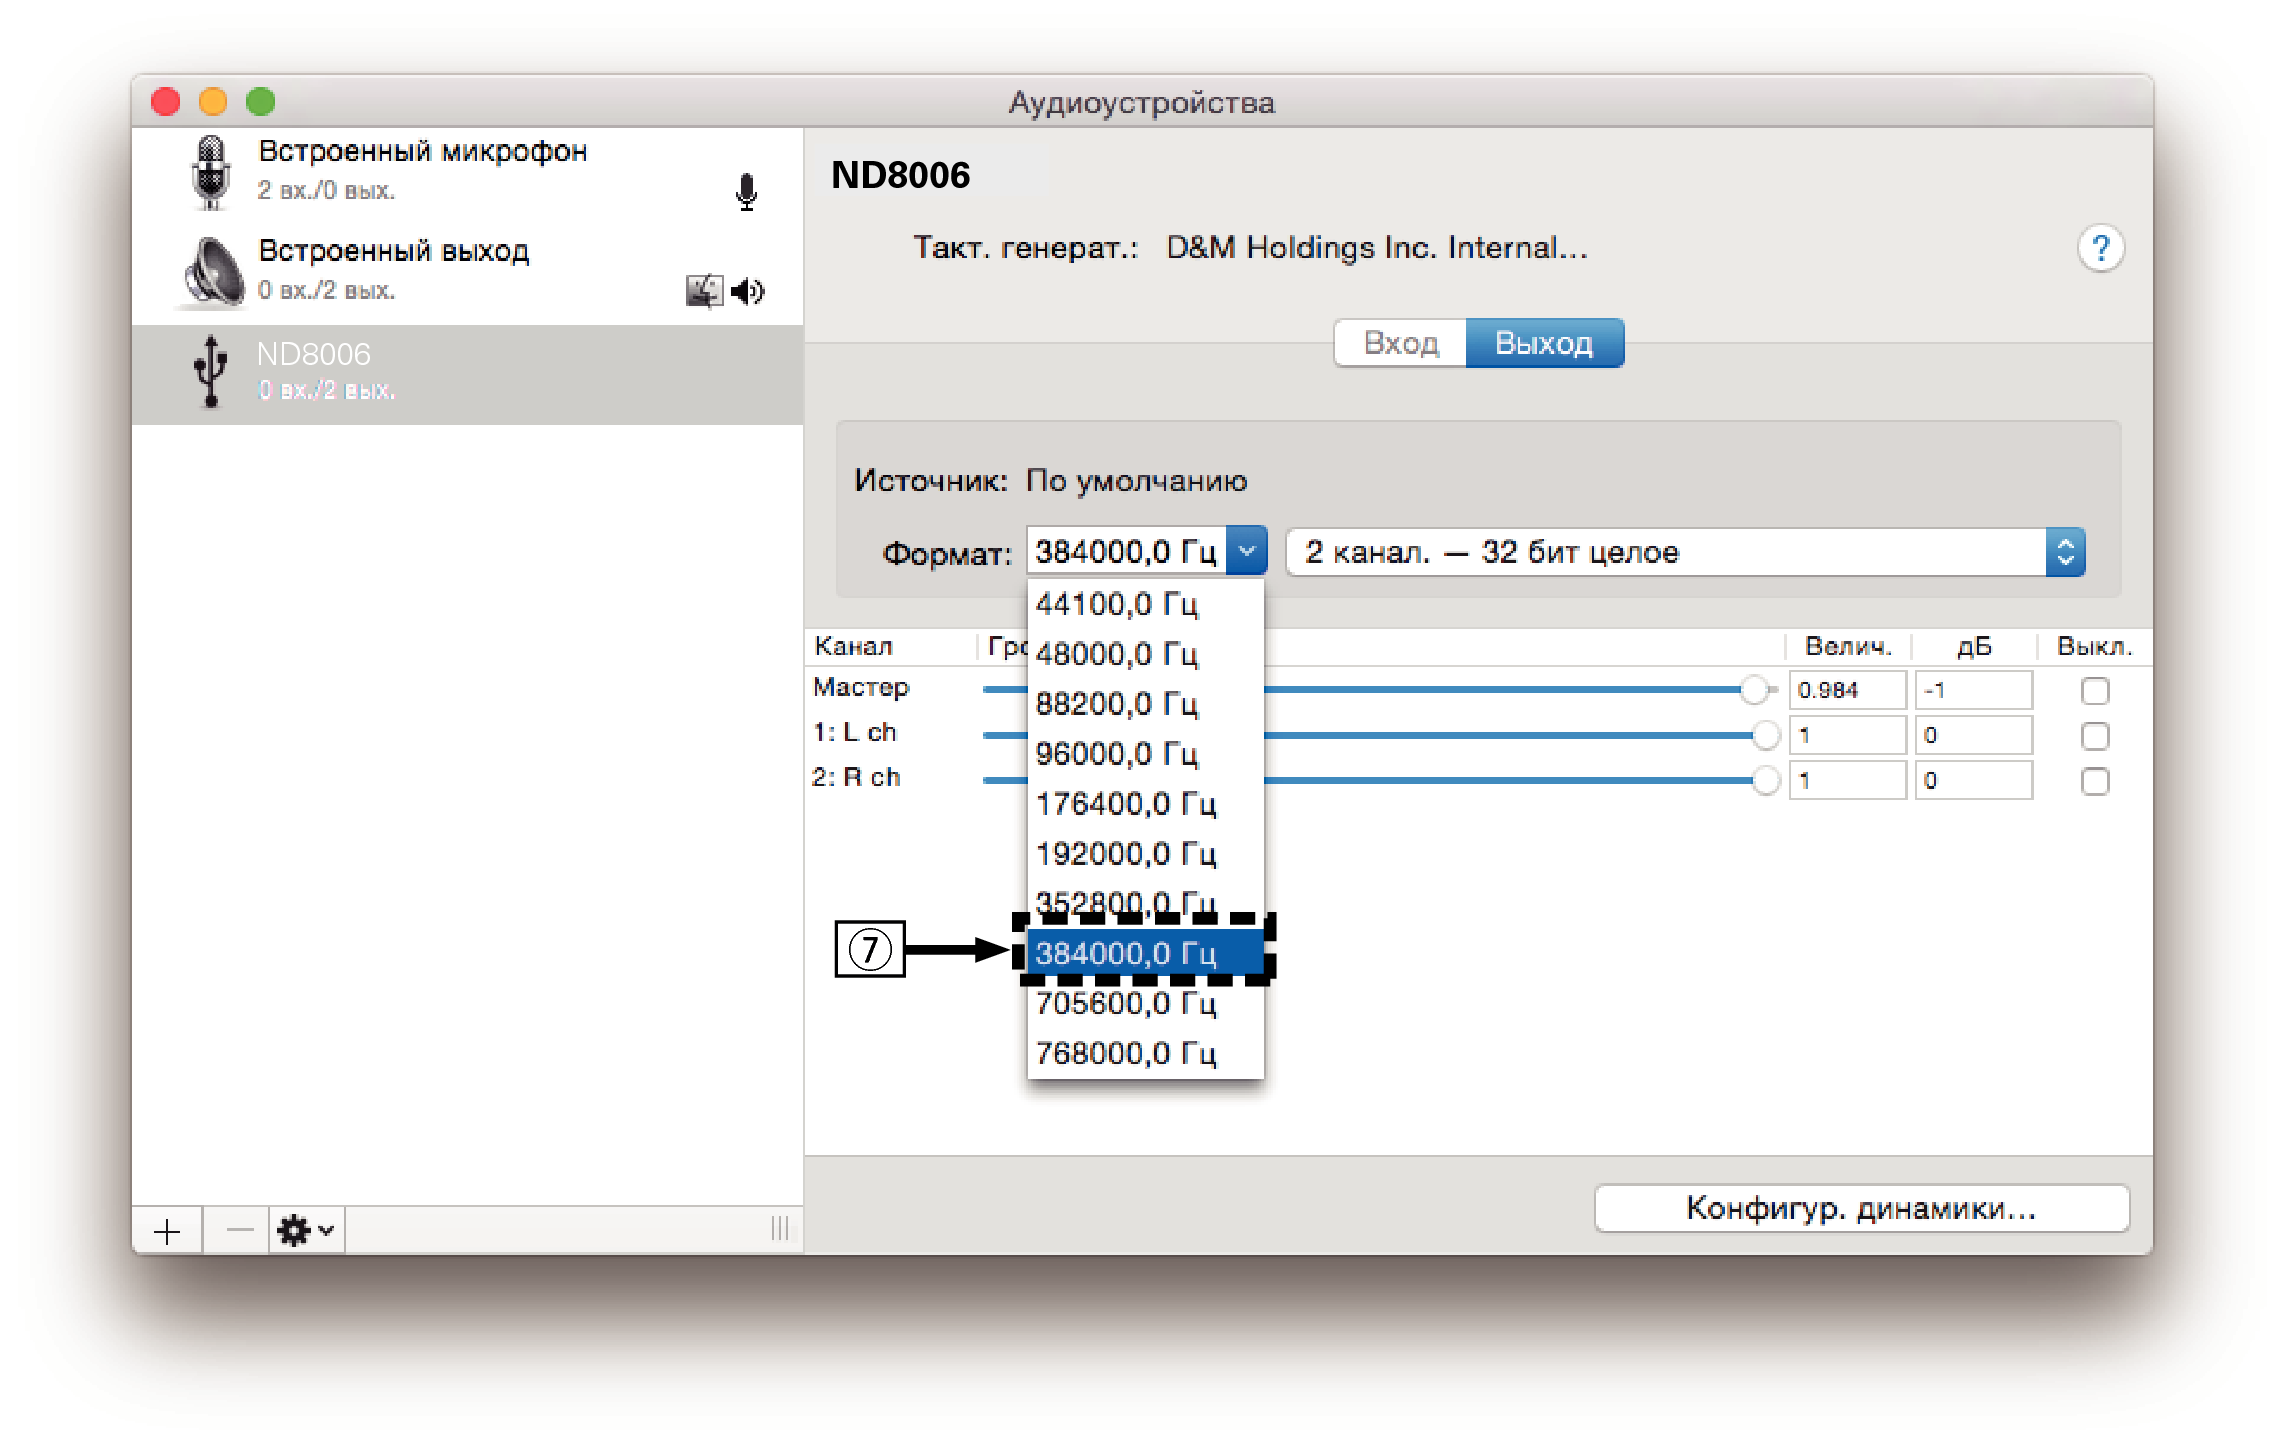This screenshot has height=1444, width=2285.
Task: Click the microphone input indicator icon
Action: tap(746, 191)
